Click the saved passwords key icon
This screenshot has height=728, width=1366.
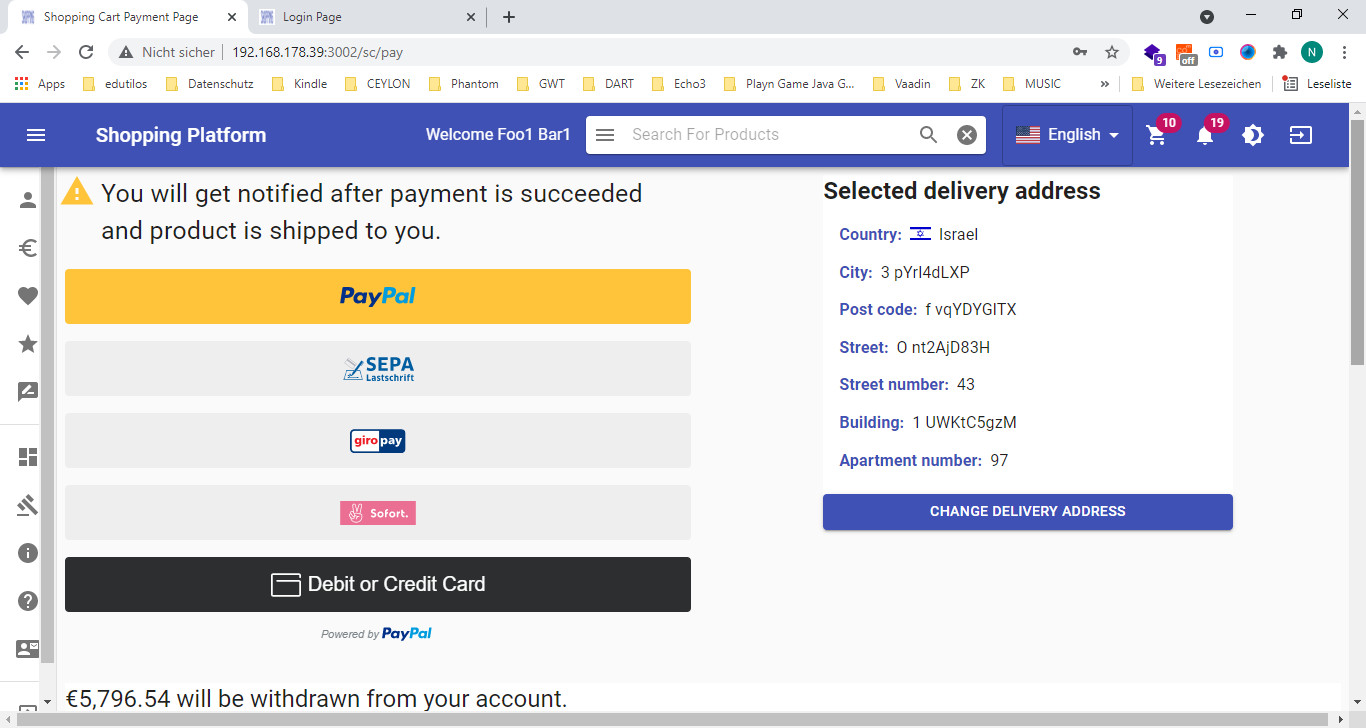pos(1080,52)
